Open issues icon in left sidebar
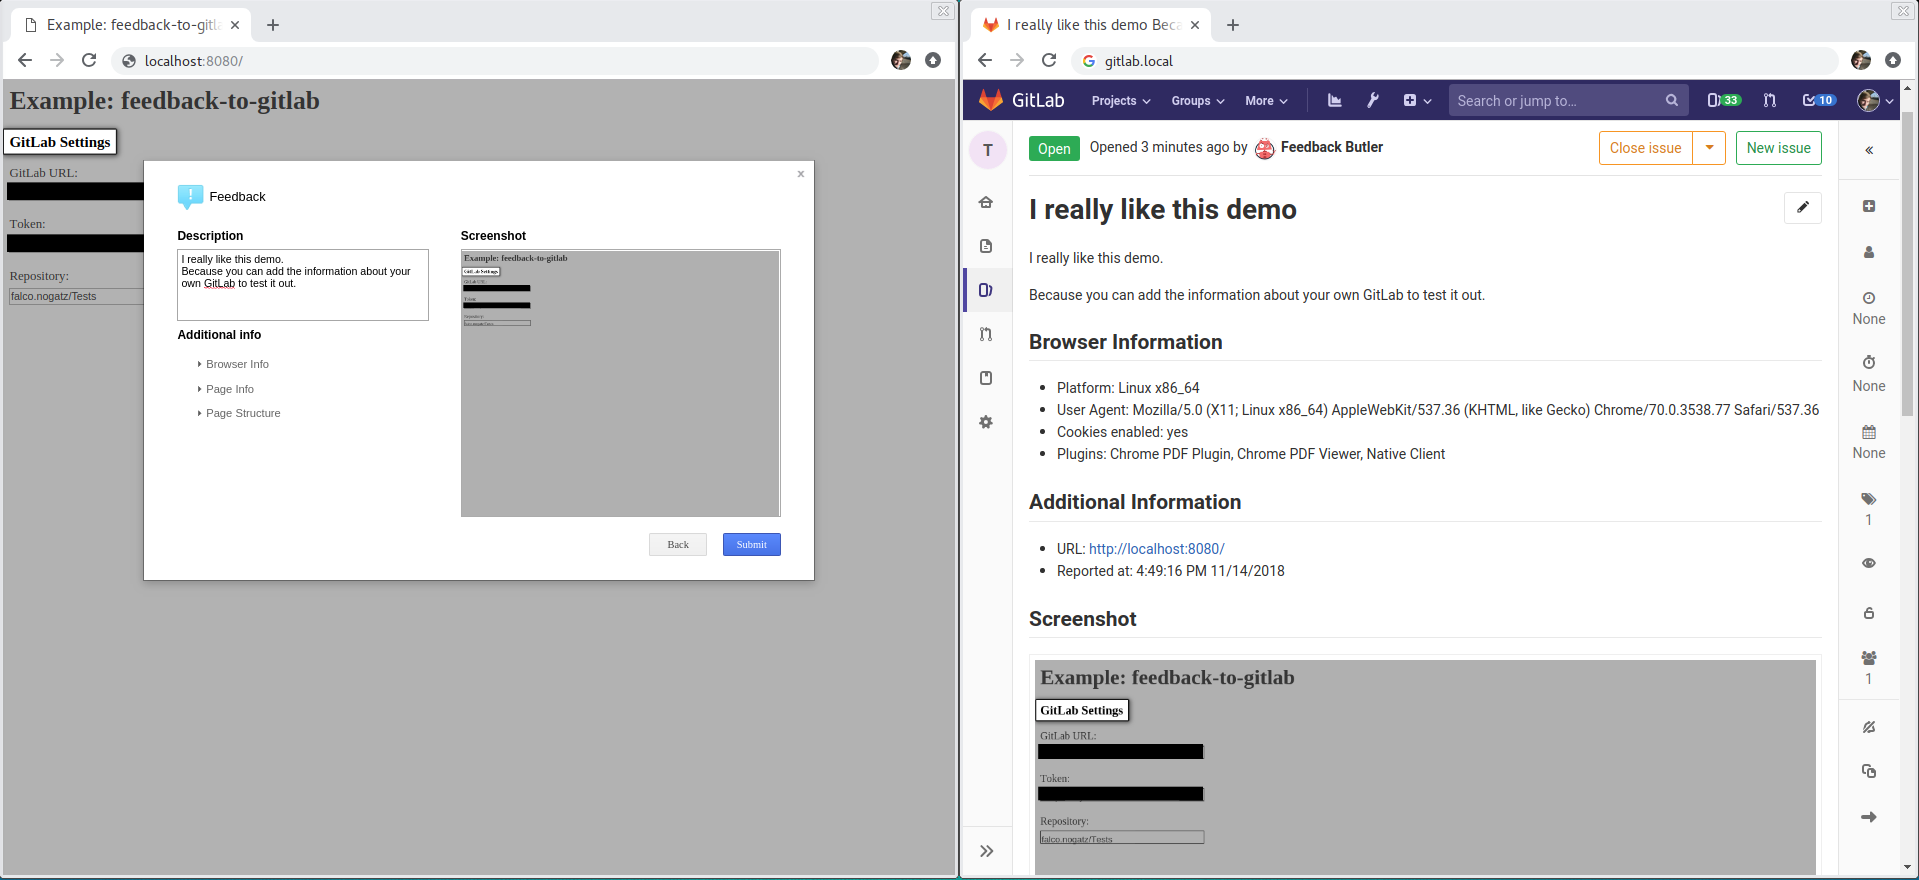 tap(986, 290)
